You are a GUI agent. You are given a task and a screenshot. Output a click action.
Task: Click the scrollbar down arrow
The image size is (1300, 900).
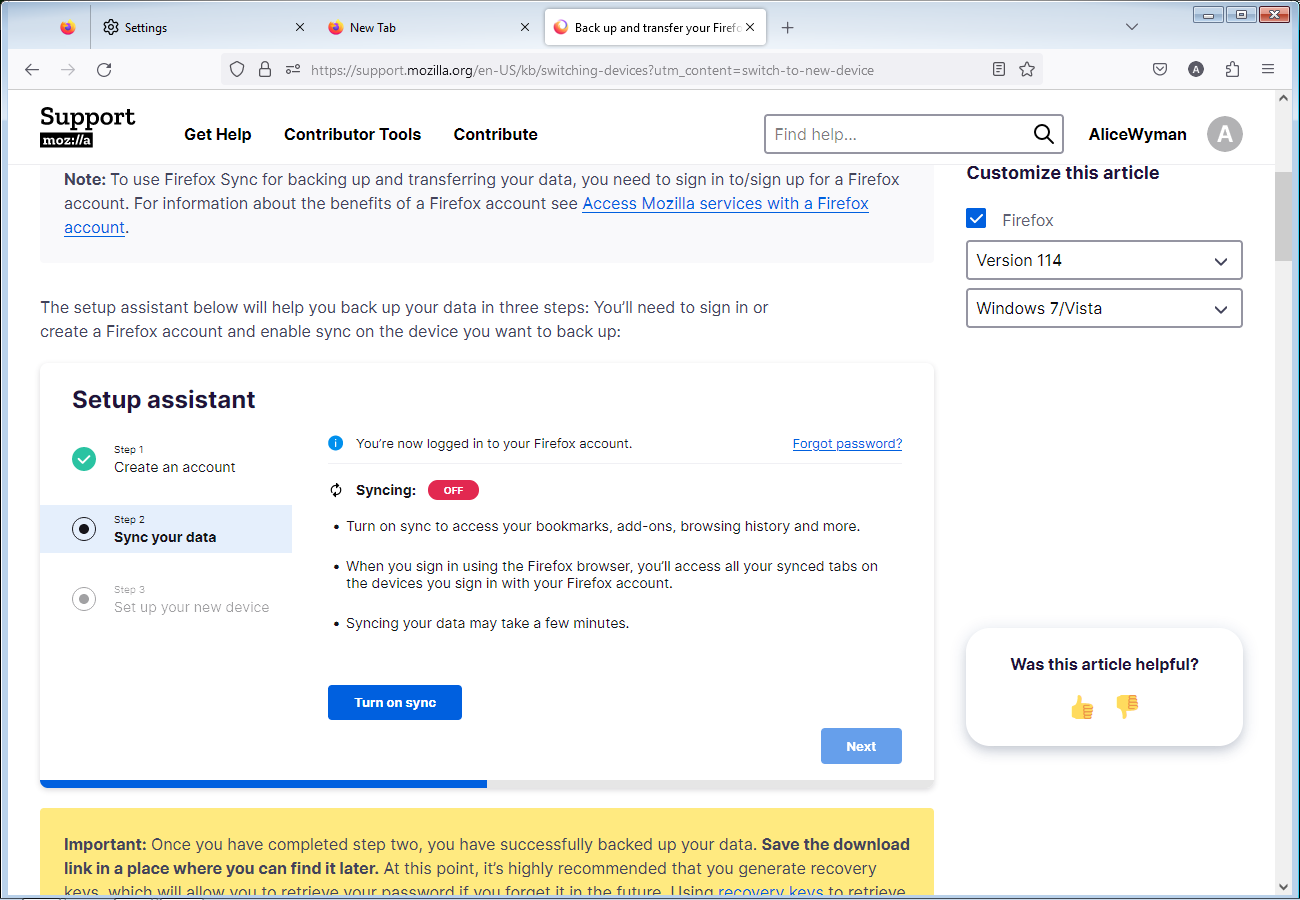[1283, 886]
